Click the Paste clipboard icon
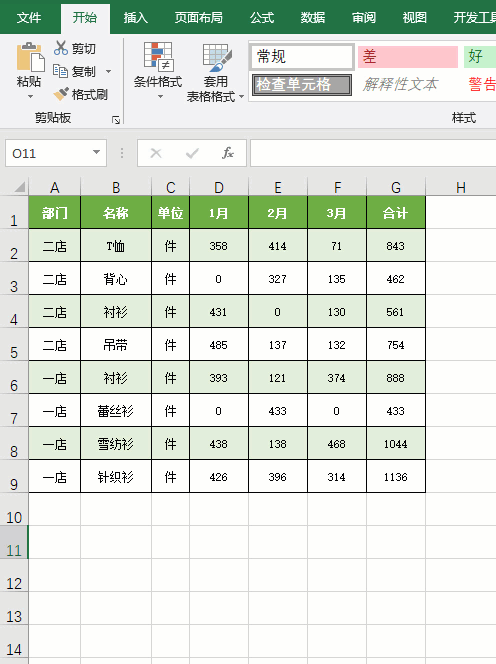The image size is (496, 664). coord(30,57)
